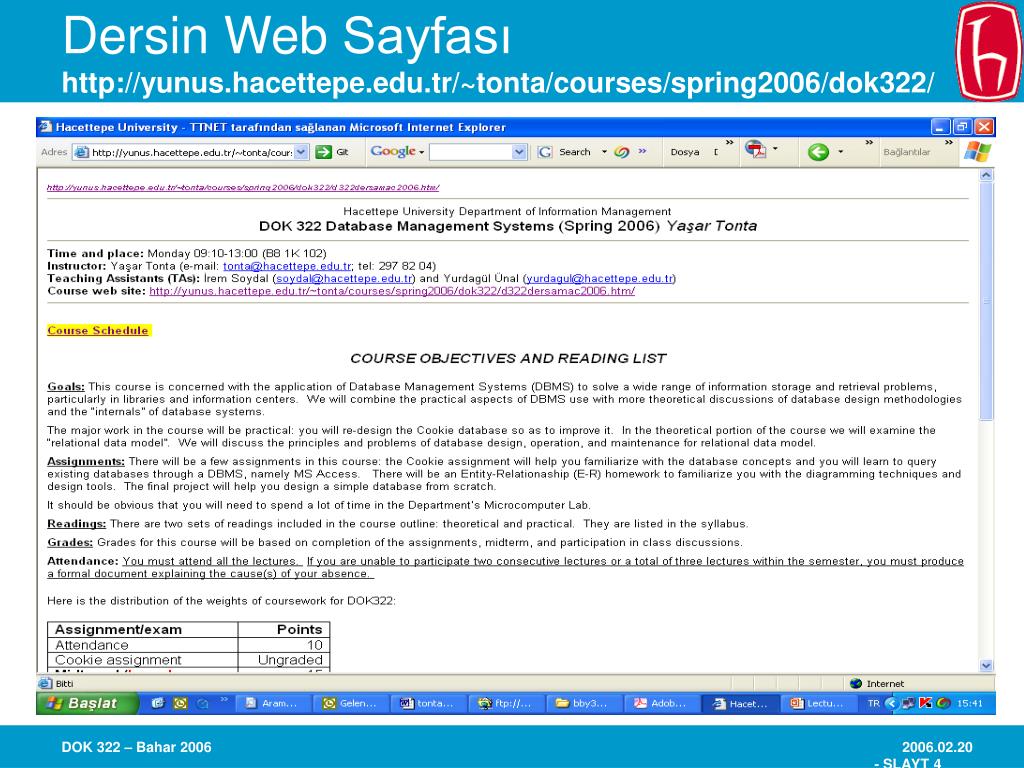Click the 'Attendance' table row label
Screen dimensions: 1024x768
[143, 645]
